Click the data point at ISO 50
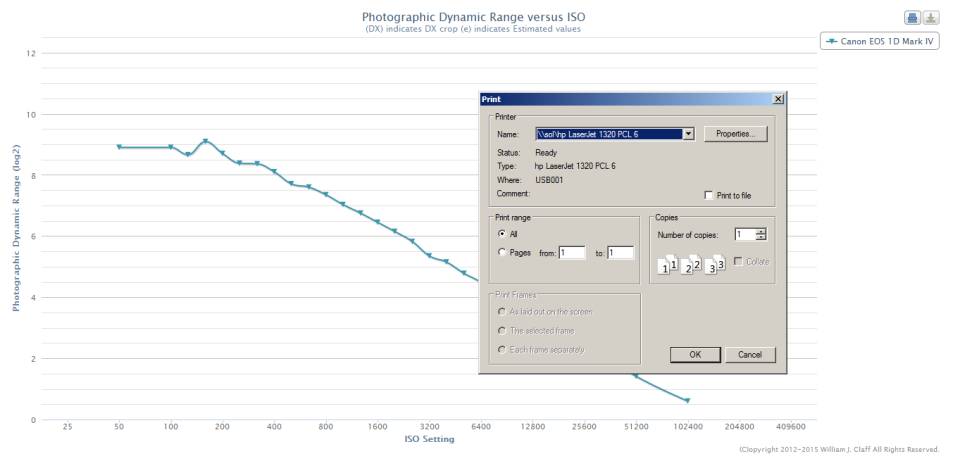The height and width of the screenshot is (461, 960). pos(119,147)
